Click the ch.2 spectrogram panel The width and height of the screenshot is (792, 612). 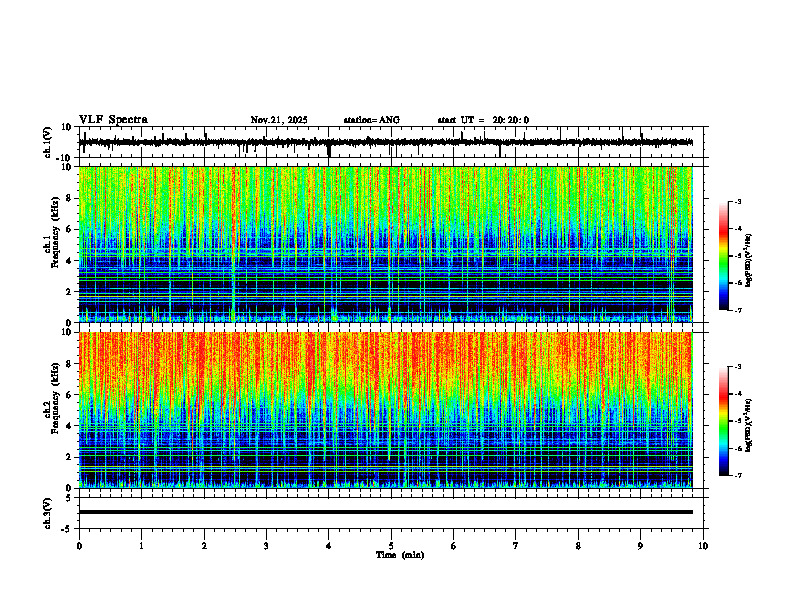(x=385, y=410)
